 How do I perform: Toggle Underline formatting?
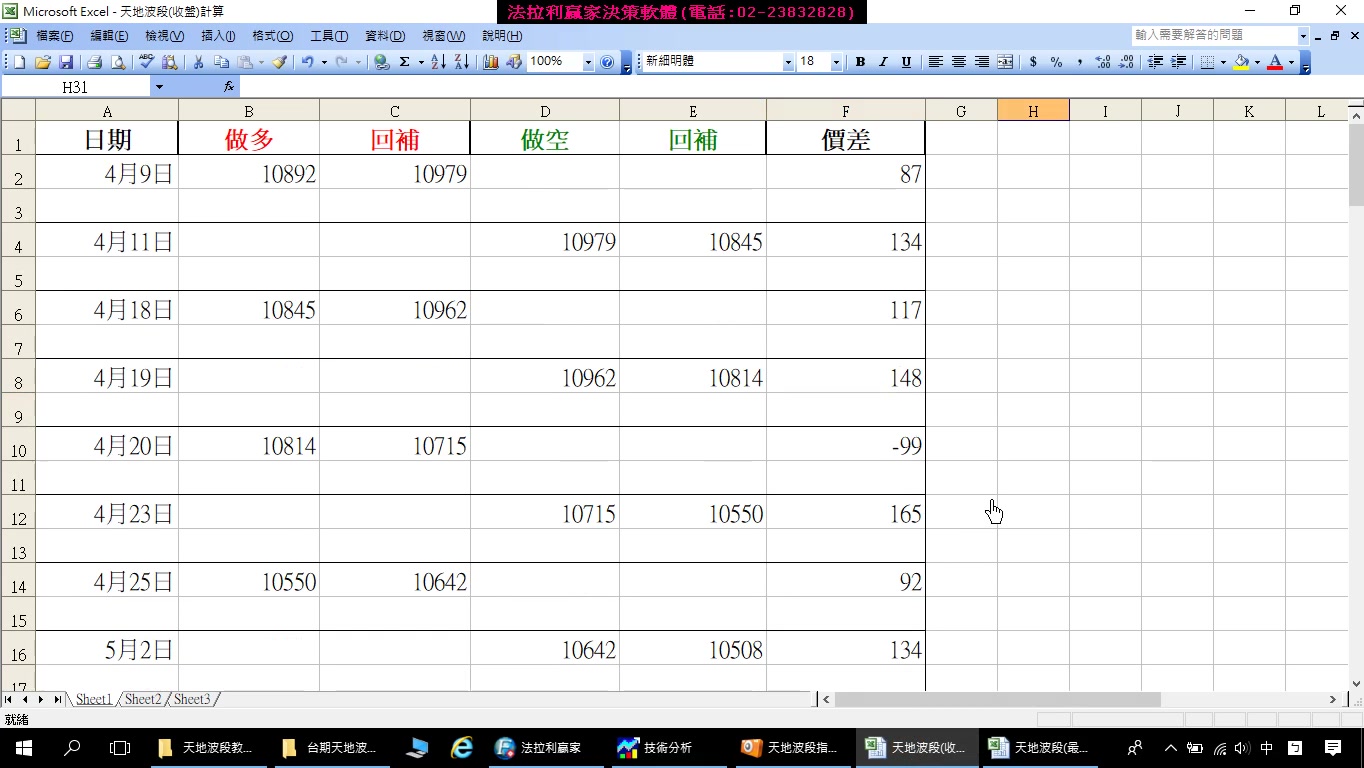coord(906,62)
